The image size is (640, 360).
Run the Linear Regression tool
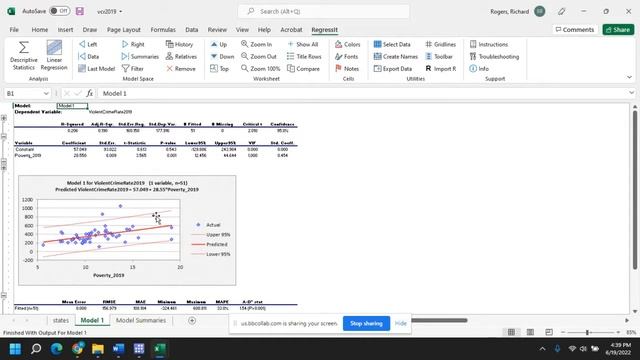(54, 56)
